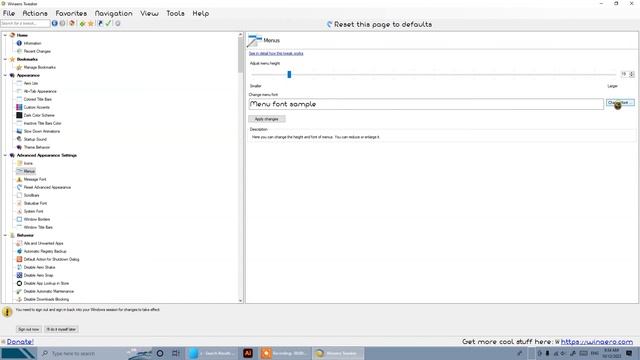640x360 pixels.
Task: Click the Reset Advanced Appearance icon
Action: coord(19,187)
